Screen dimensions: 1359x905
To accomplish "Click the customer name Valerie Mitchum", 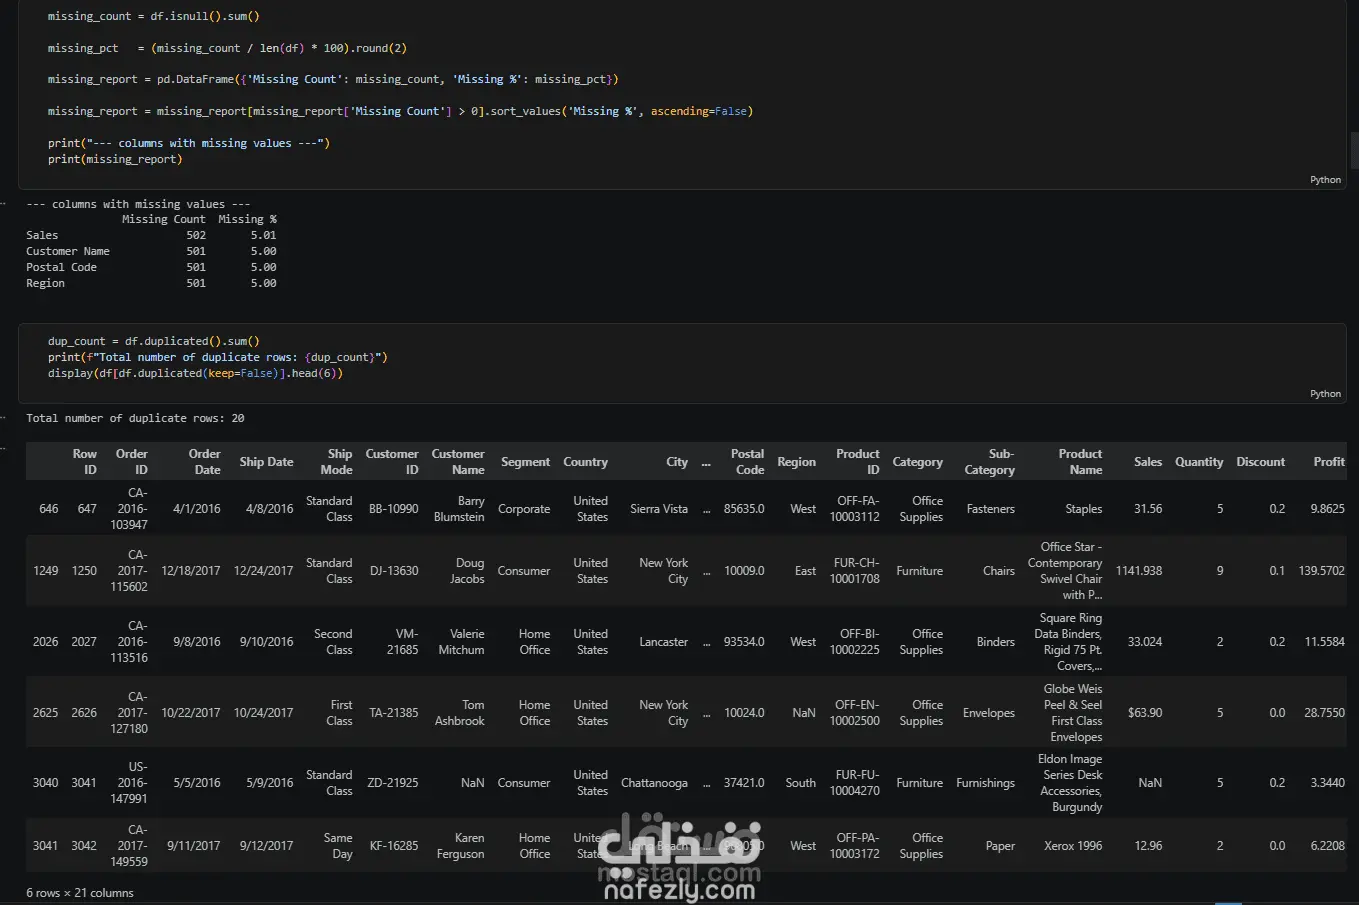I will click(461, 642).
